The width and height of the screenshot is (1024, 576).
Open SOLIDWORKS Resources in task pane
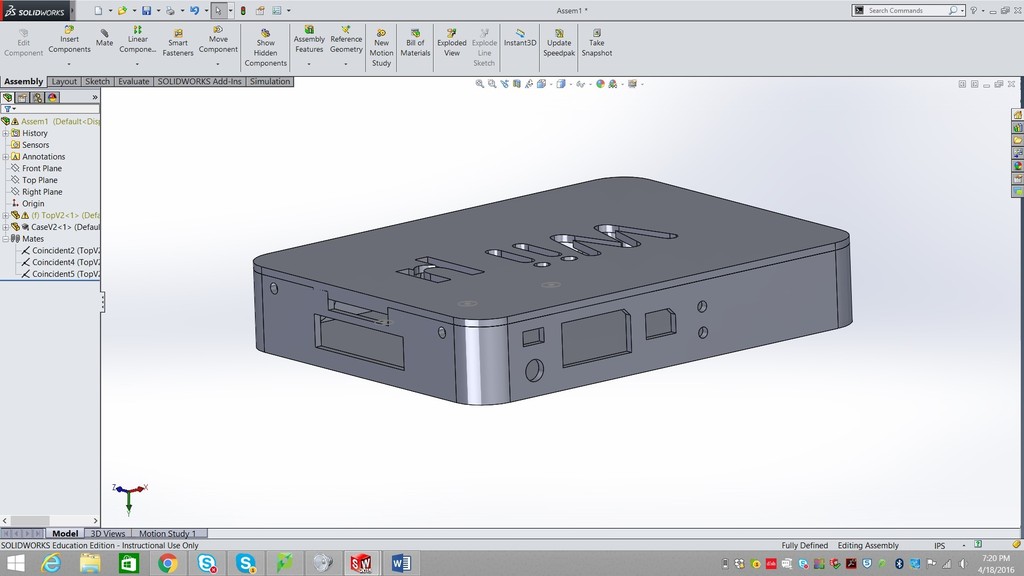(1017, 115)
